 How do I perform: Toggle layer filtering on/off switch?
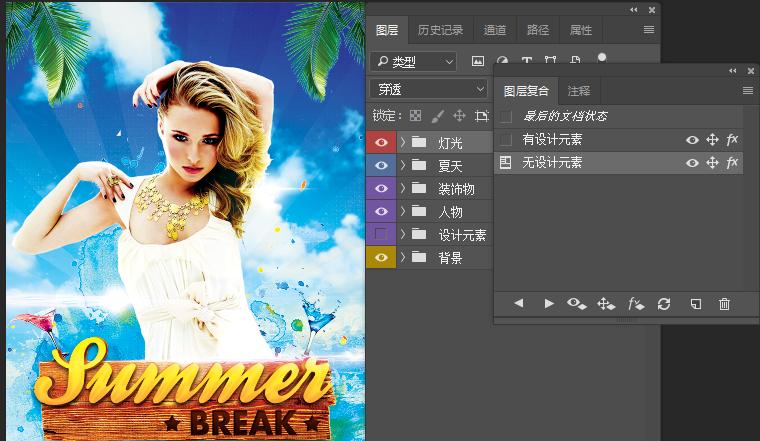pyautogui.click(x=602, y=58)
